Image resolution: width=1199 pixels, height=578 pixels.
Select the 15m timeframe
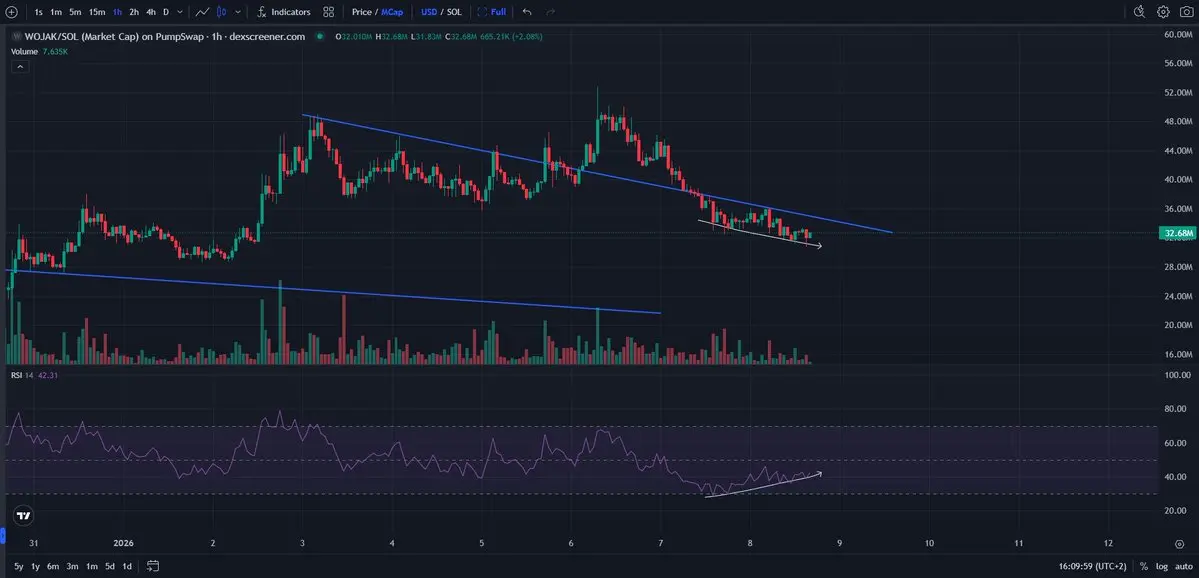coord(97,12)
